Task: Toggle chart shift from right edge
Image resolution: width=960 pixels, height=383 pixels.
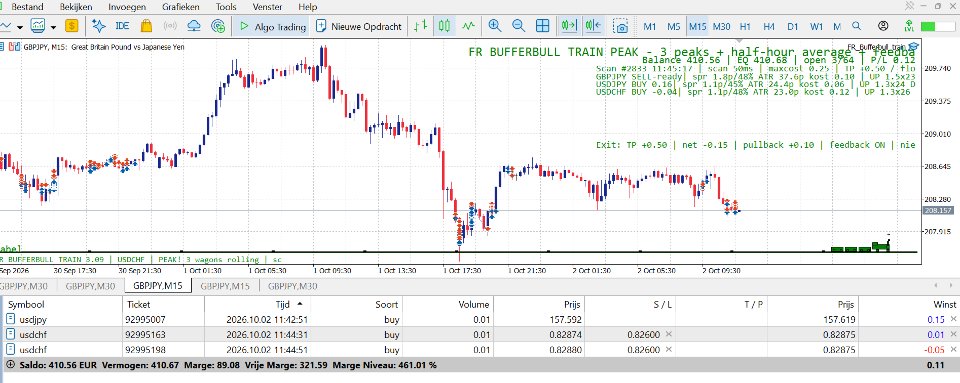Action: coord(593,26)
